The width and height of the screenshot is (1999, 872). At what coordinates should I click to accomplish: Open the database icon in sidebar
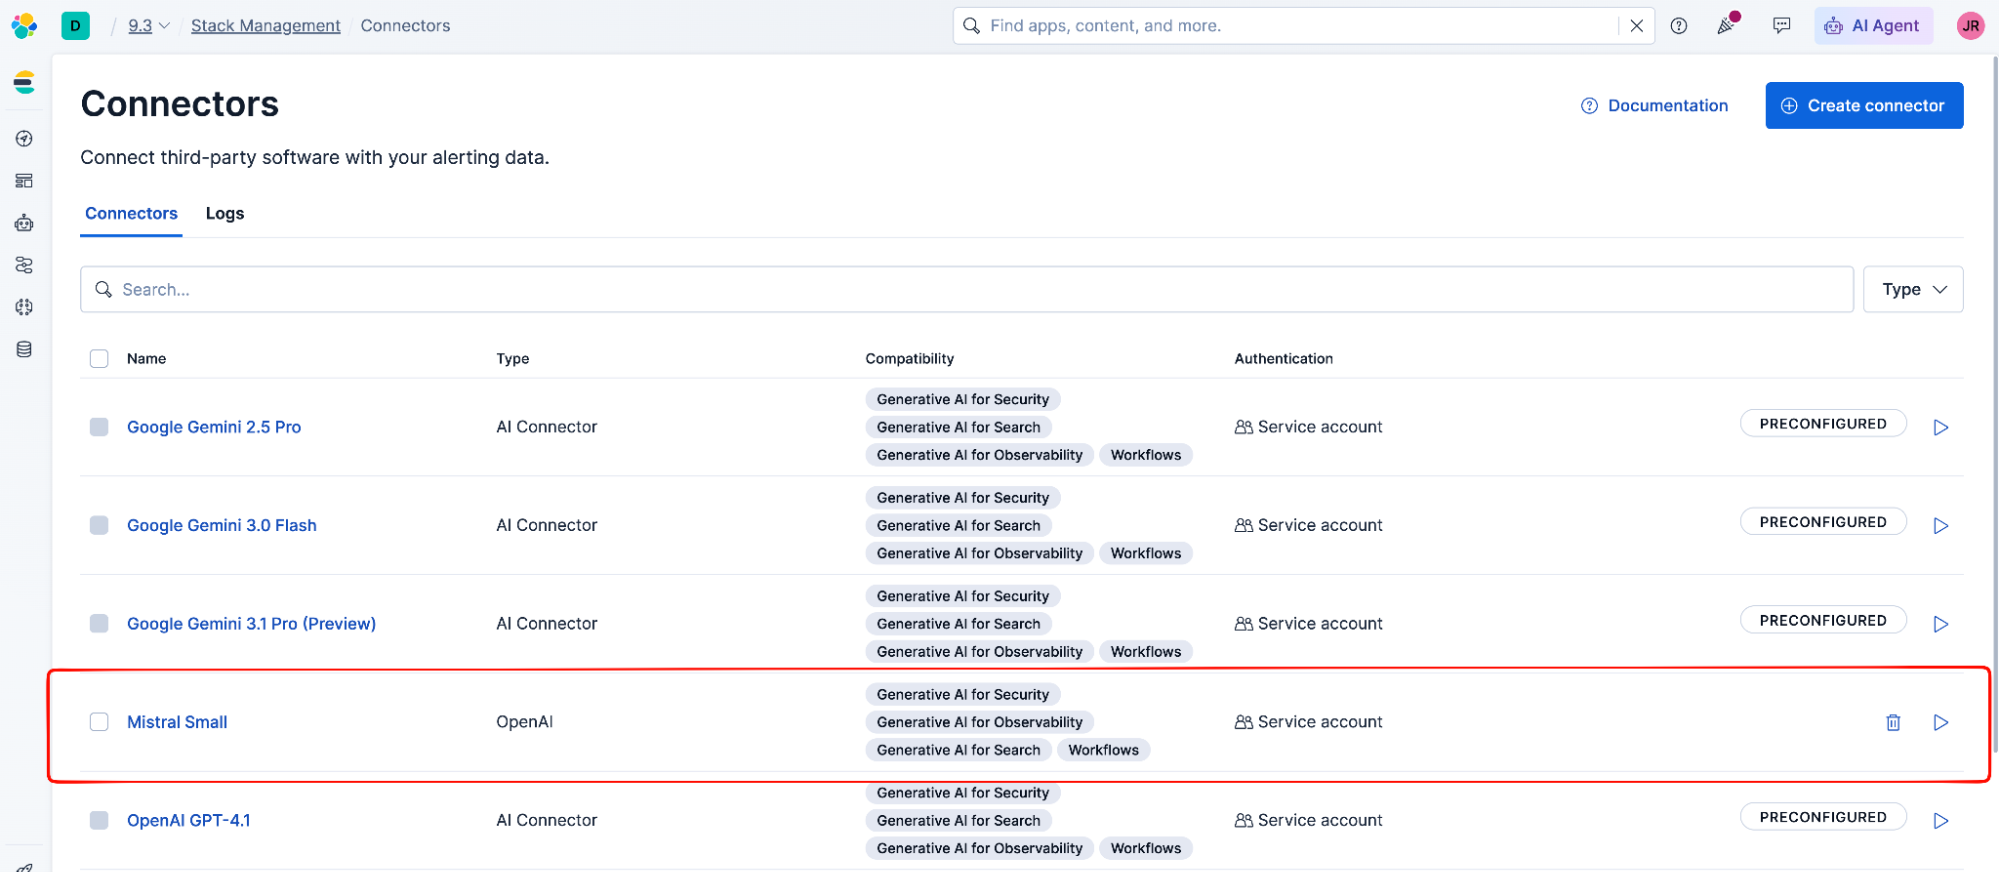click(24, 349)
